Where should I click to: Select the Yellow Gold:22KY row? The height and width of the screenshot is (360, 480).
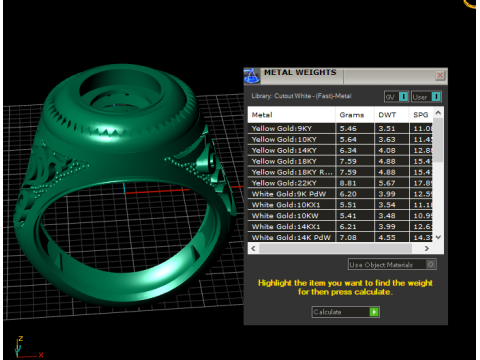point(340,183)
